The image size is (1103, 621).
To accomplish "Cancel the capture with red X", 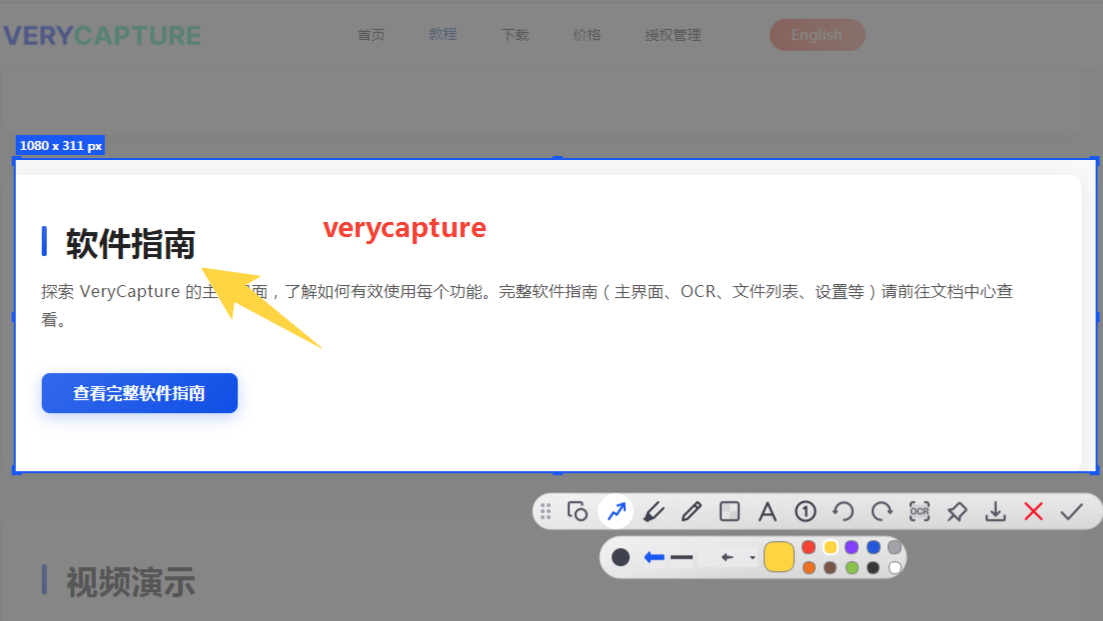I will (1033, 511).
